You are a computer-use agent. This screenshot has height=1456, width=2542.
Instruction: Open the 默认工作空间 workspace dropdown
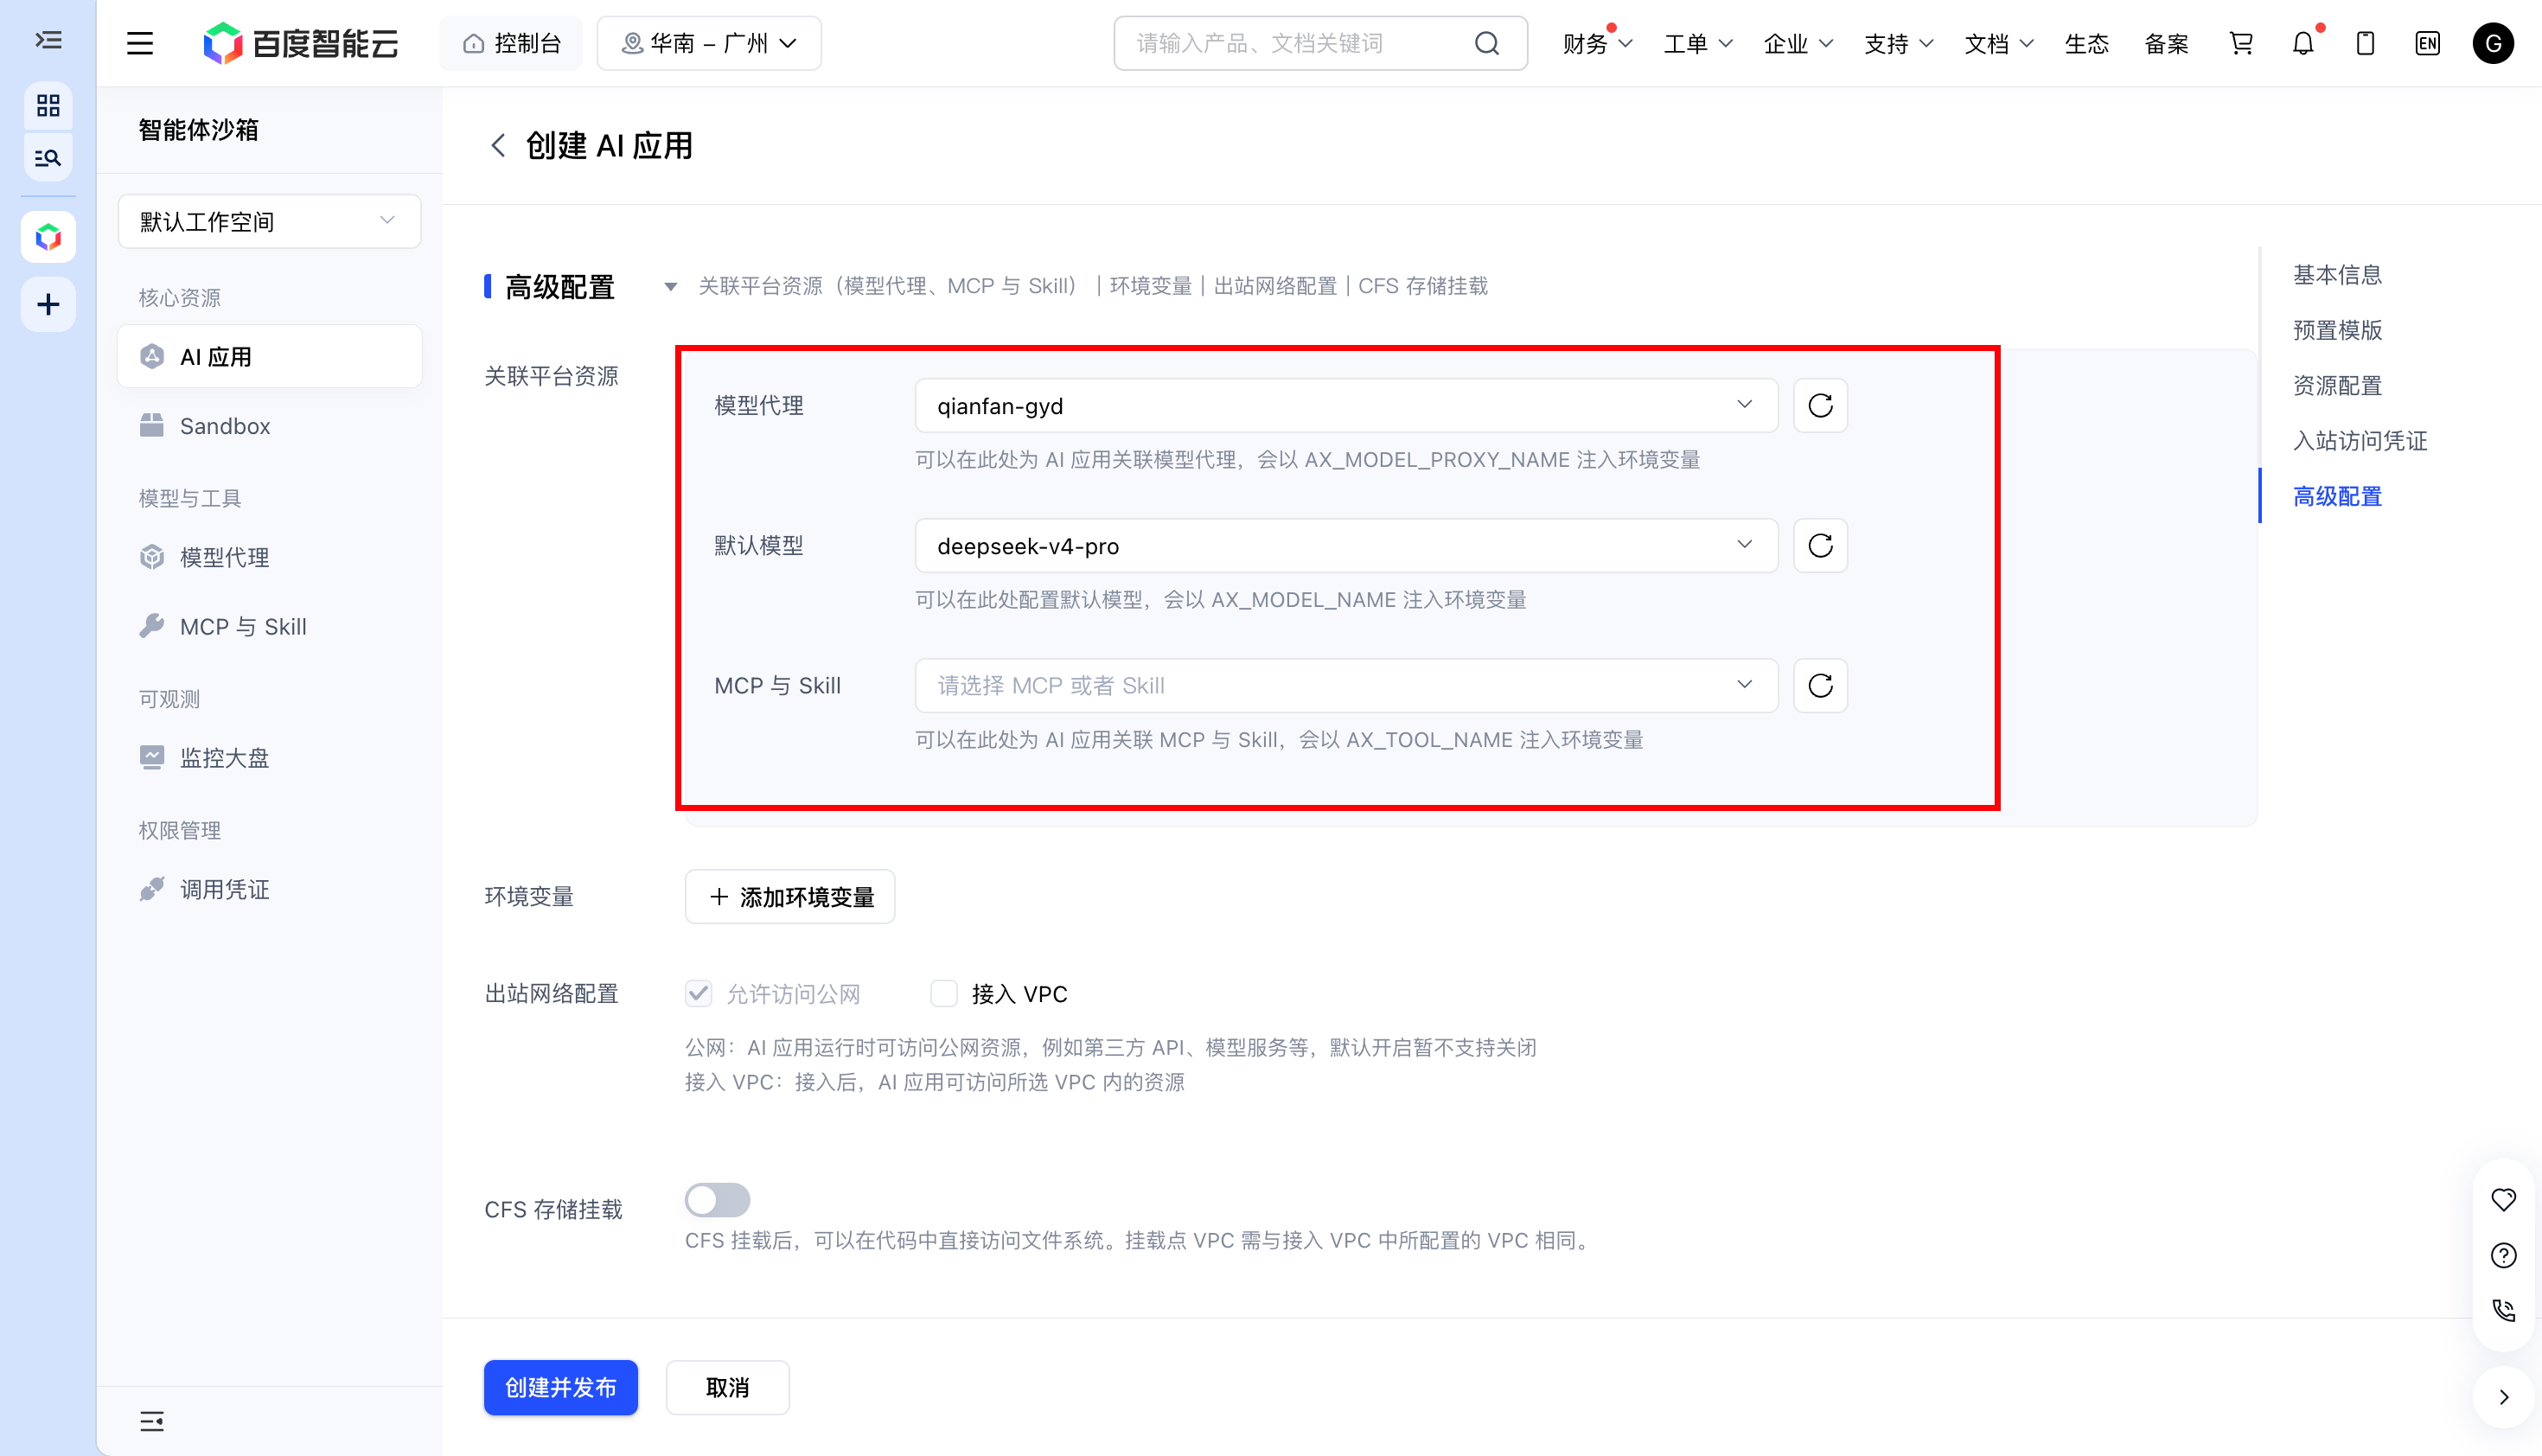click(x=269, y=221)
